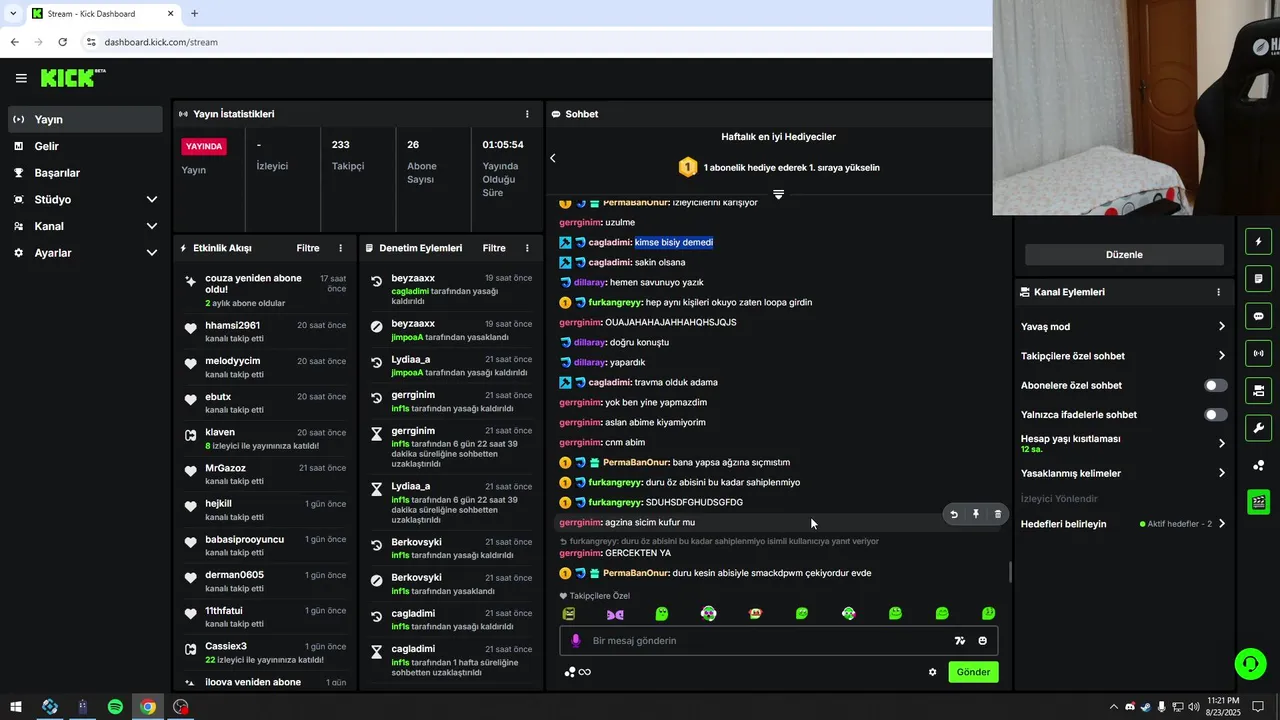Click the YAYINDA live badge
This screenshot has height=720, width=1280.
tap(204, 146)
